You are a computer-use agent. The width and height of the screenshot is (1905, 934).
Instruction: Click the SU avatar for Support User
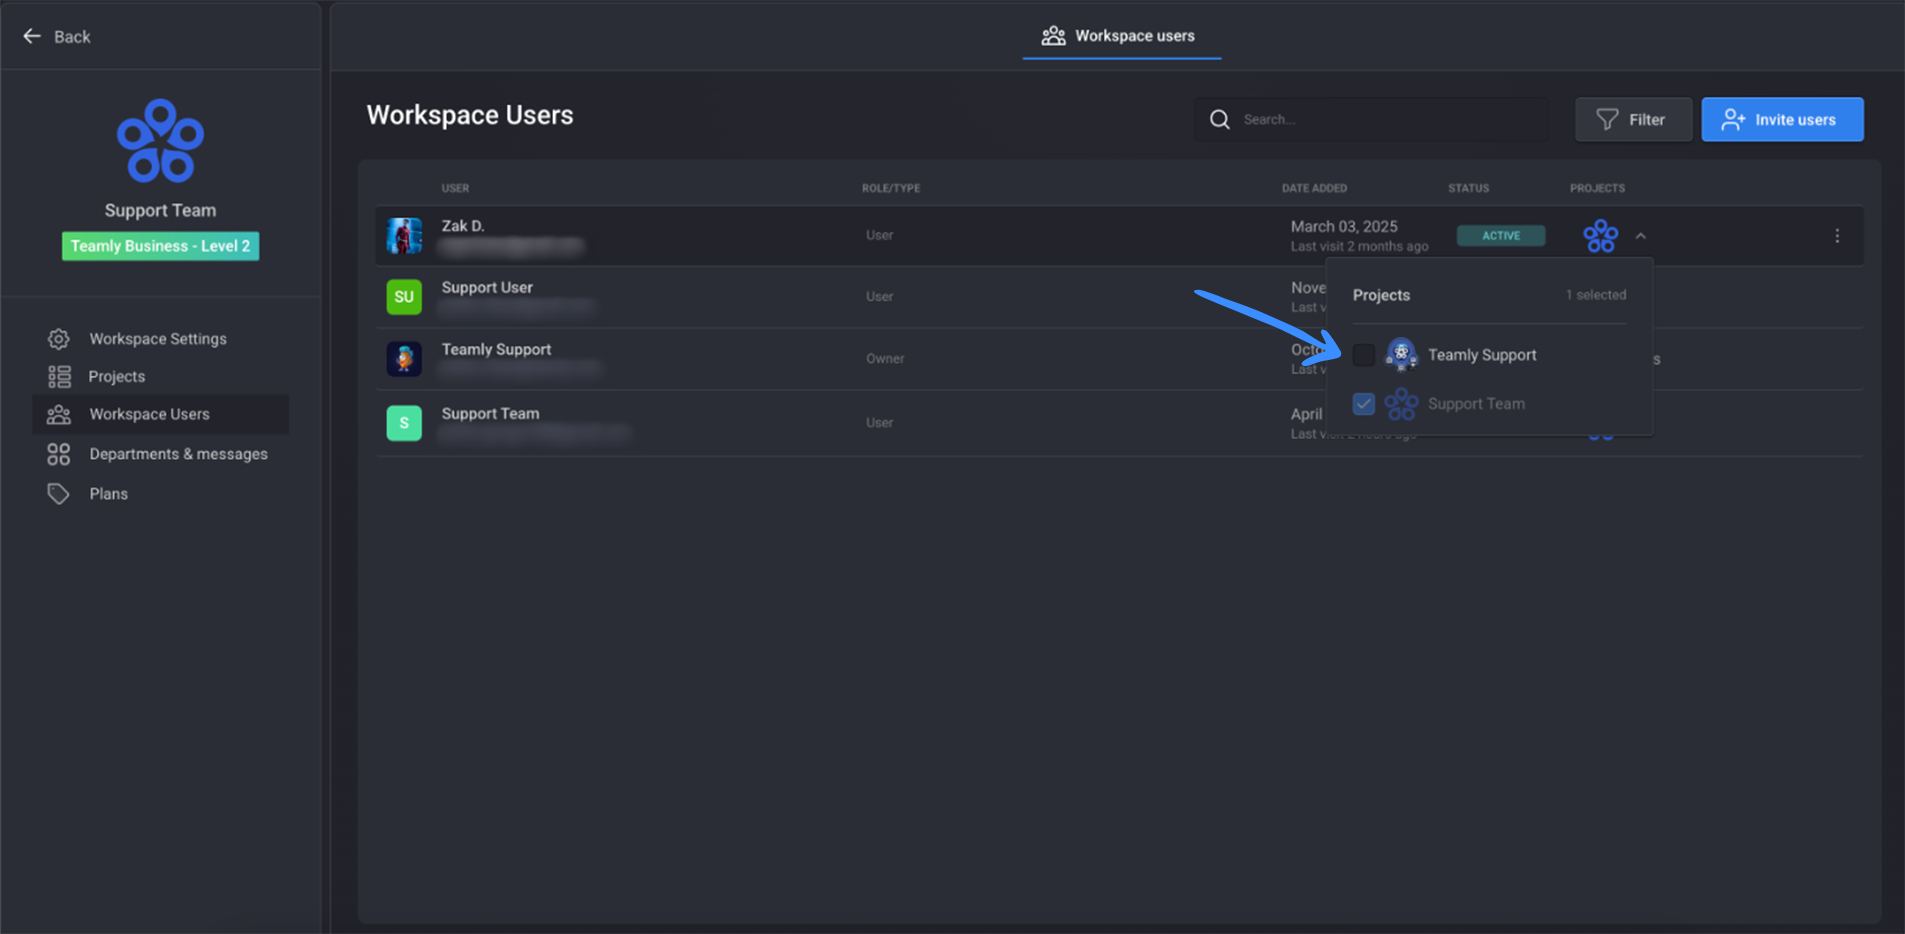point(404,297)
